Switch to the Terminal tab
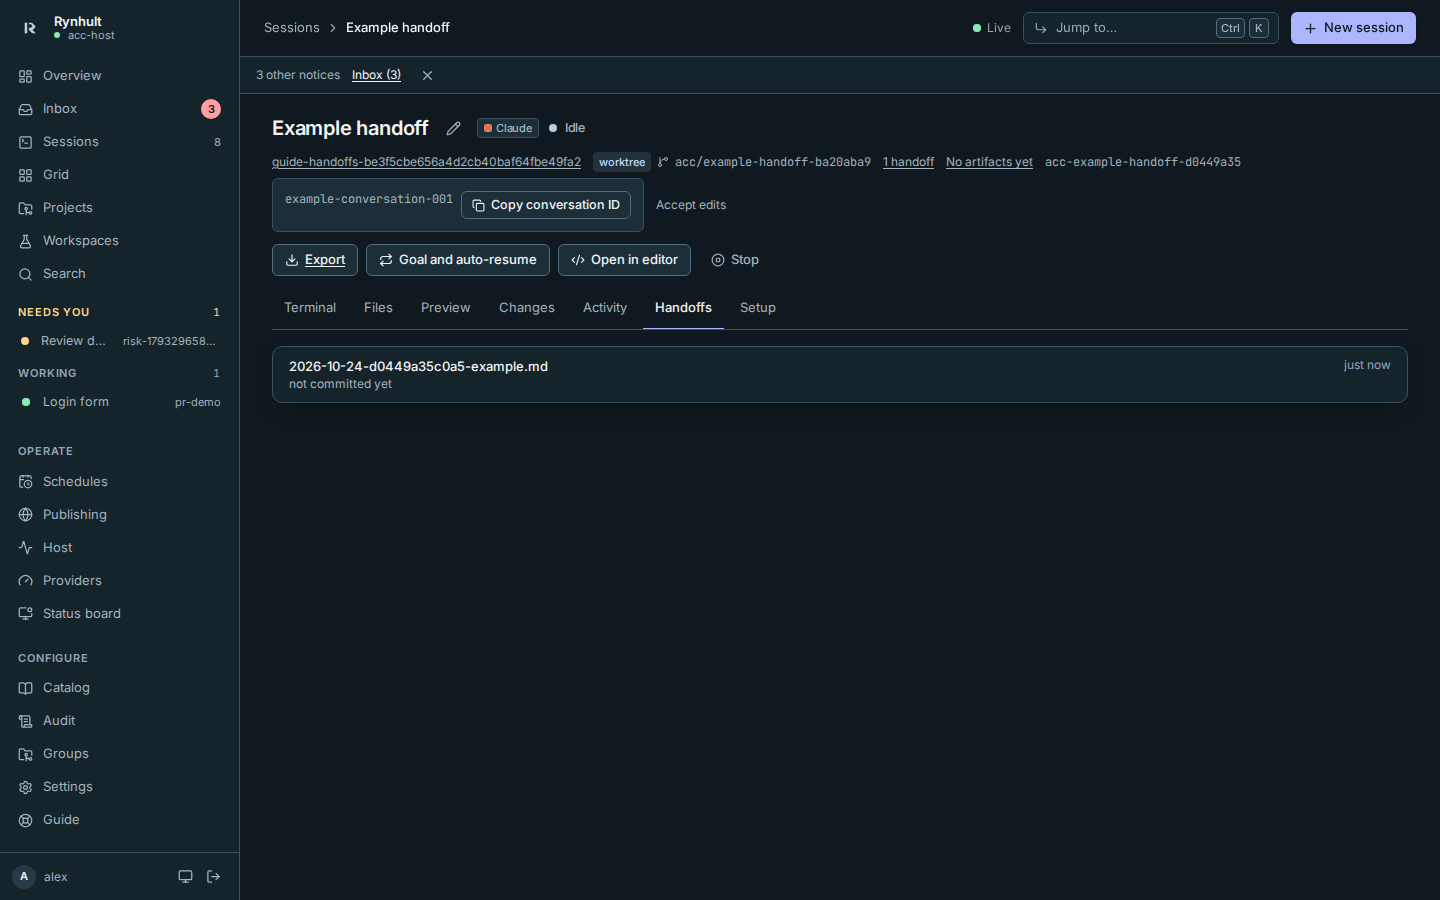 coord(310,308)
